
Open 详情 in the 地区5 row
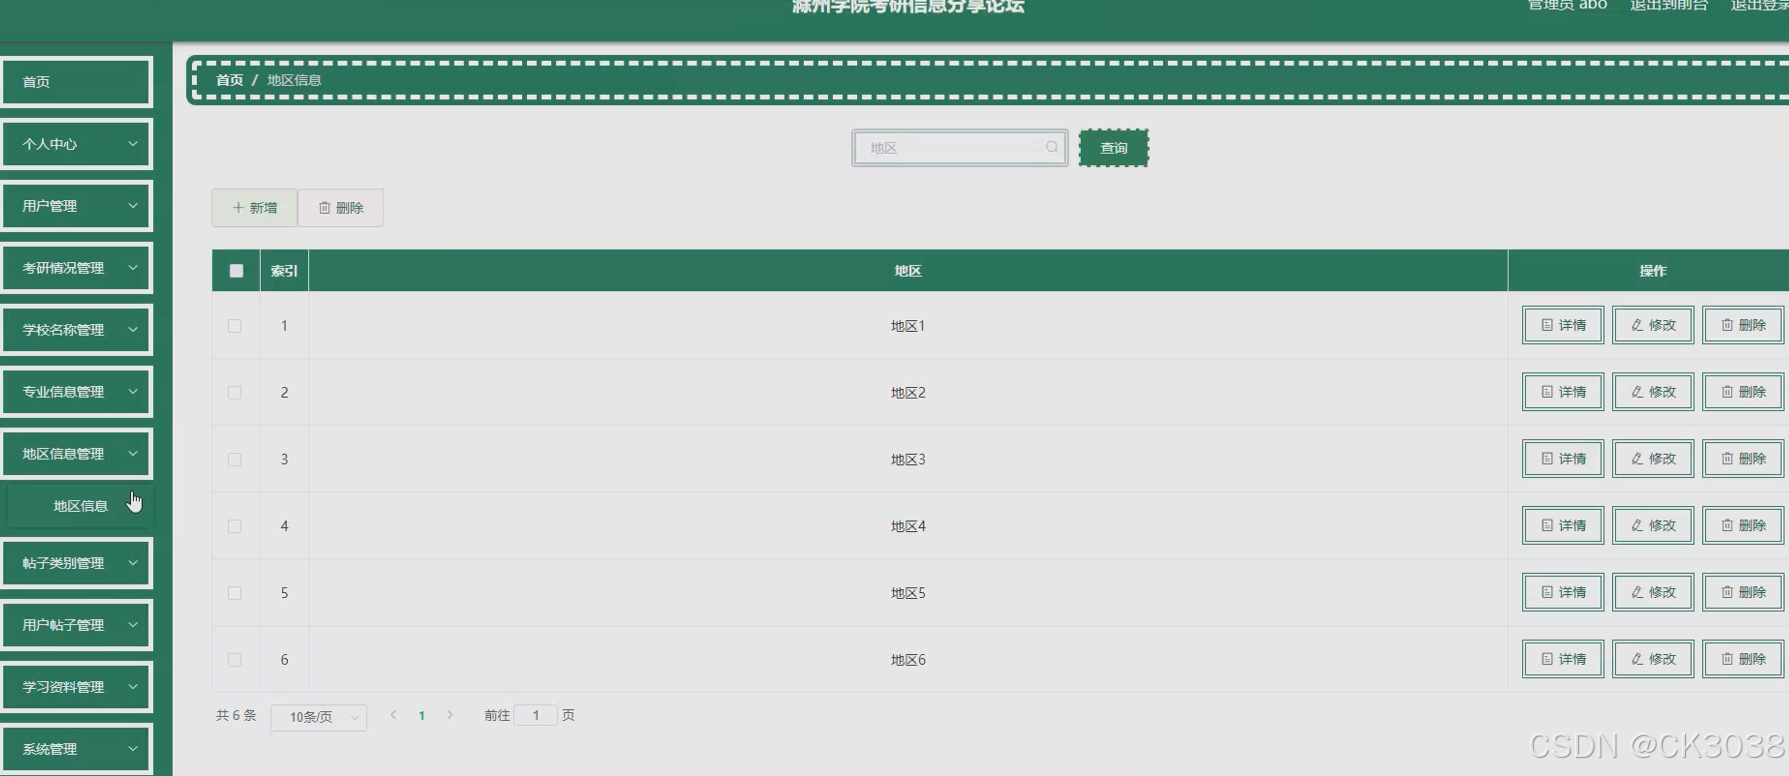1563,592
